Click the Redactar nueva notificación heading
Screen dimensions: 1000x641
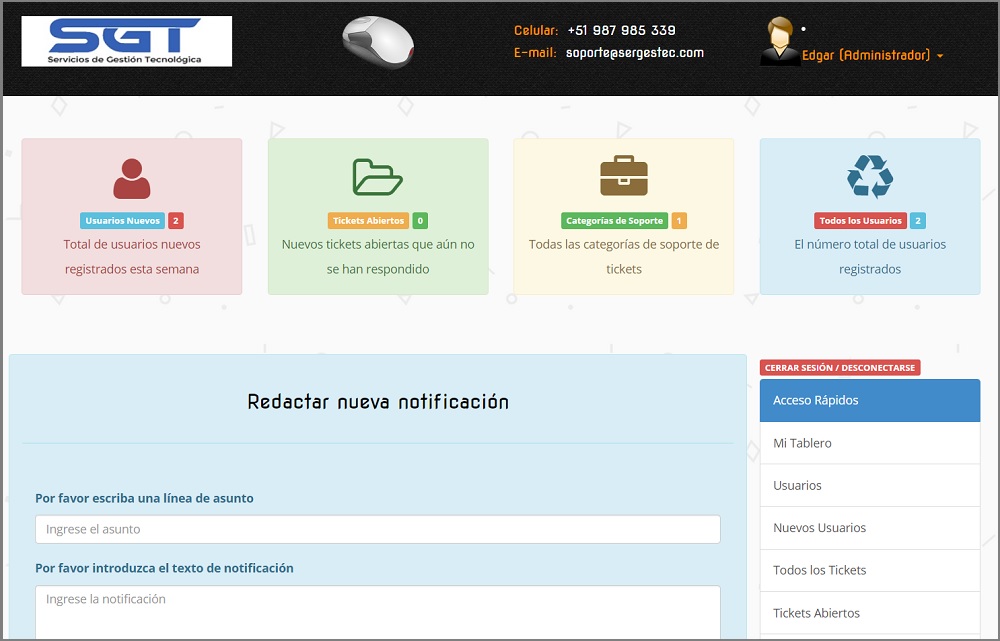[x=378, y=402]
